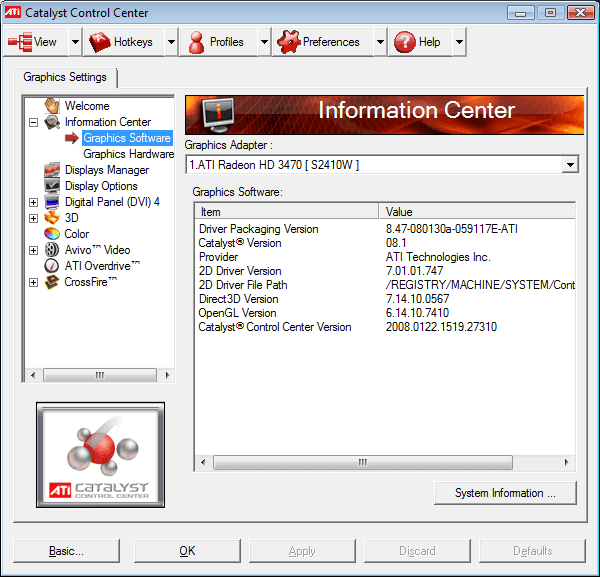This screenshot has height=577, width=600.
Task: Click the Preferences gear icon
Action: point(289,42)
